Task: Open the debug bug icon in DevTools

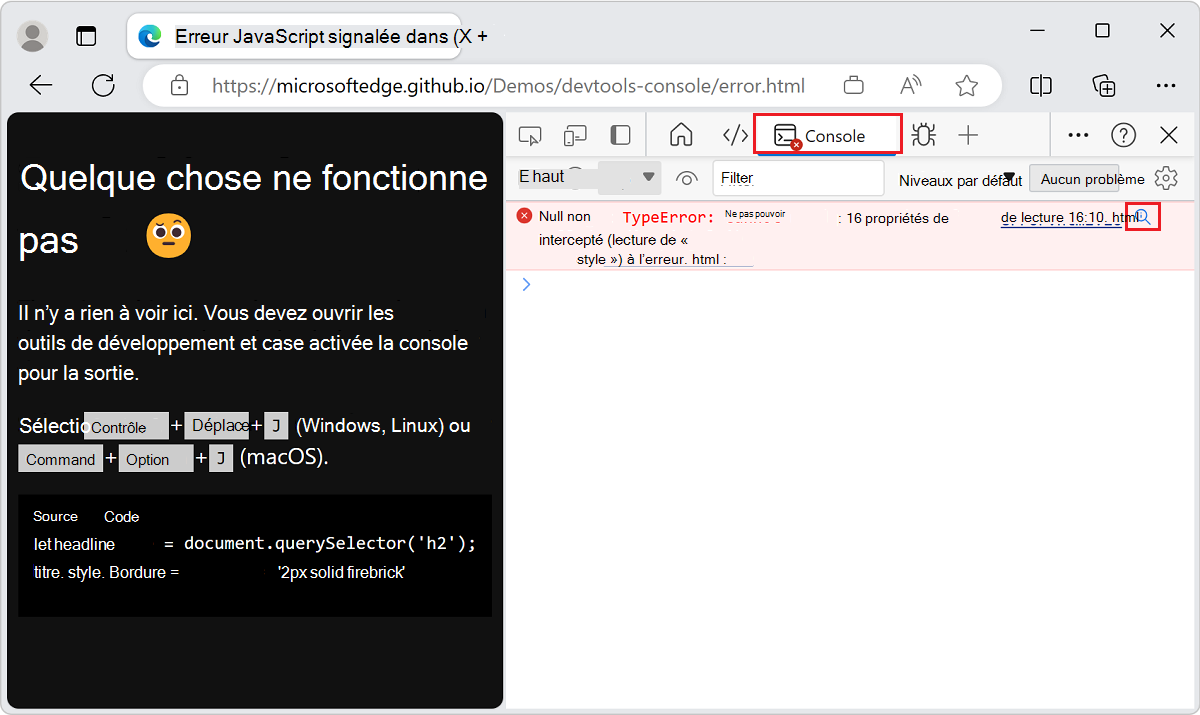Action: coord(923,134)
